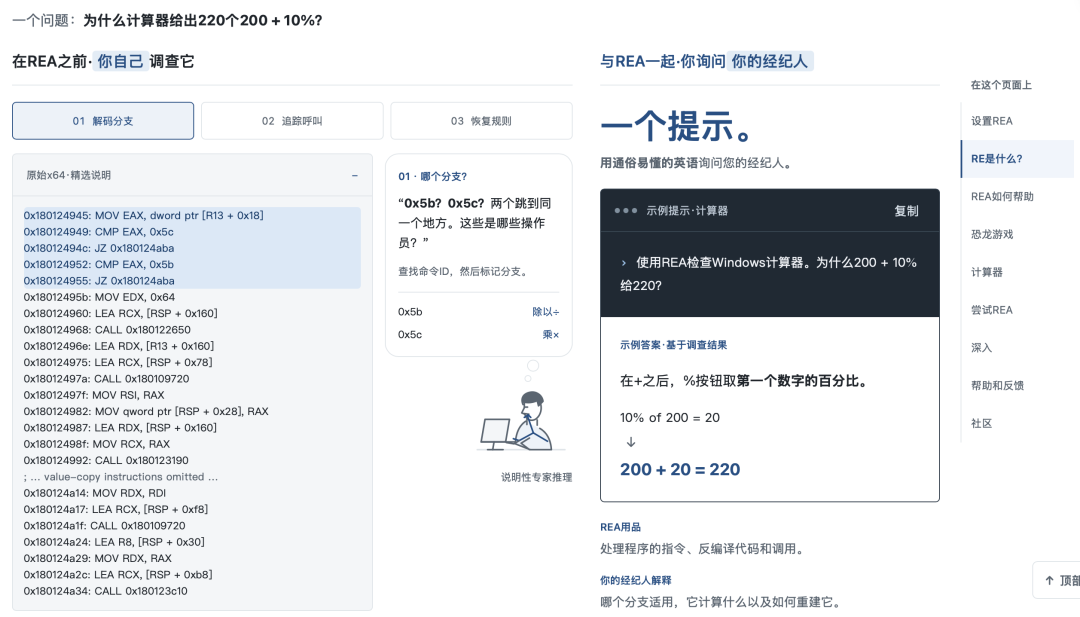
Task: Click the 0x5b 除以÷ branch row
Action: (x=479, y=312)
